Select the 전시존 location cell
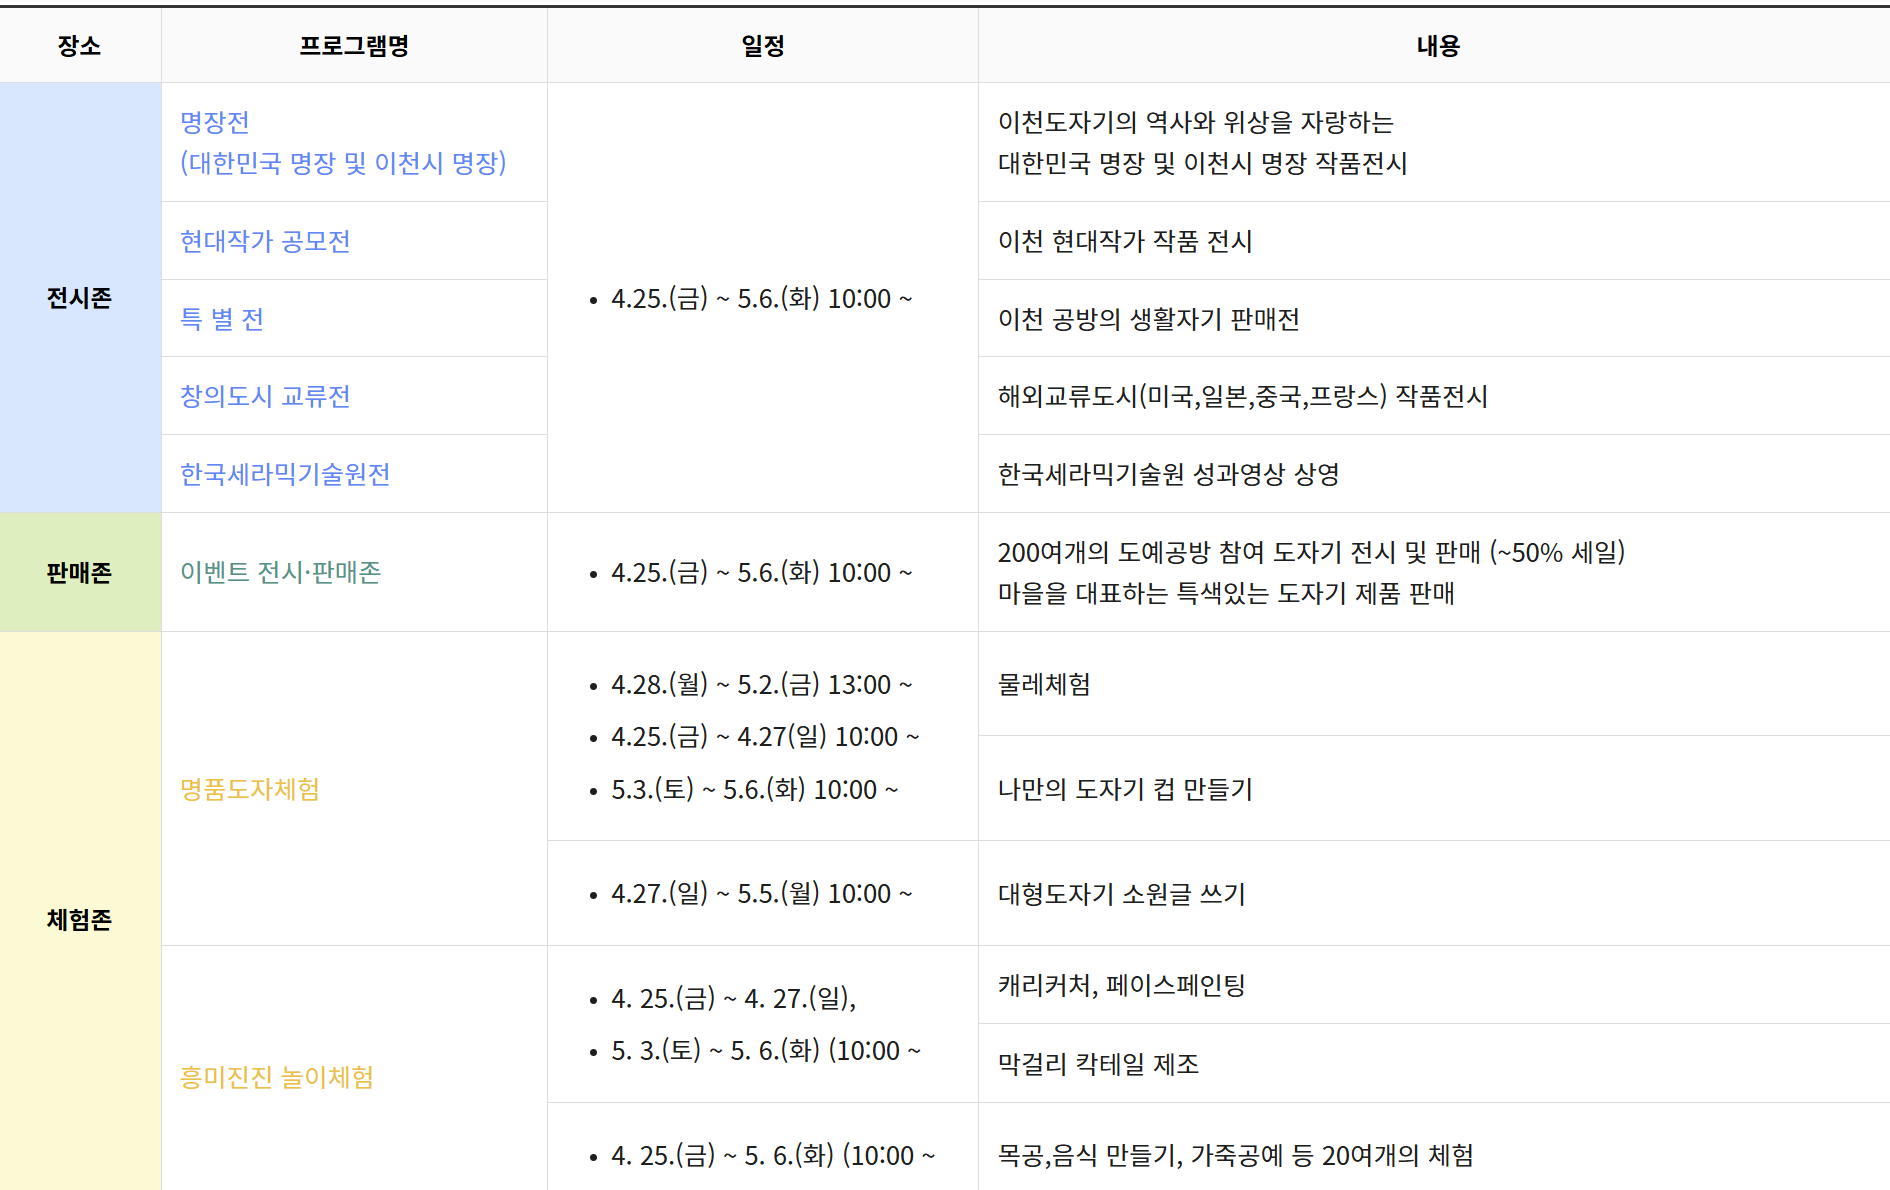The width and height of the screenshot is (1890, 1190). [x=80, y=298]
